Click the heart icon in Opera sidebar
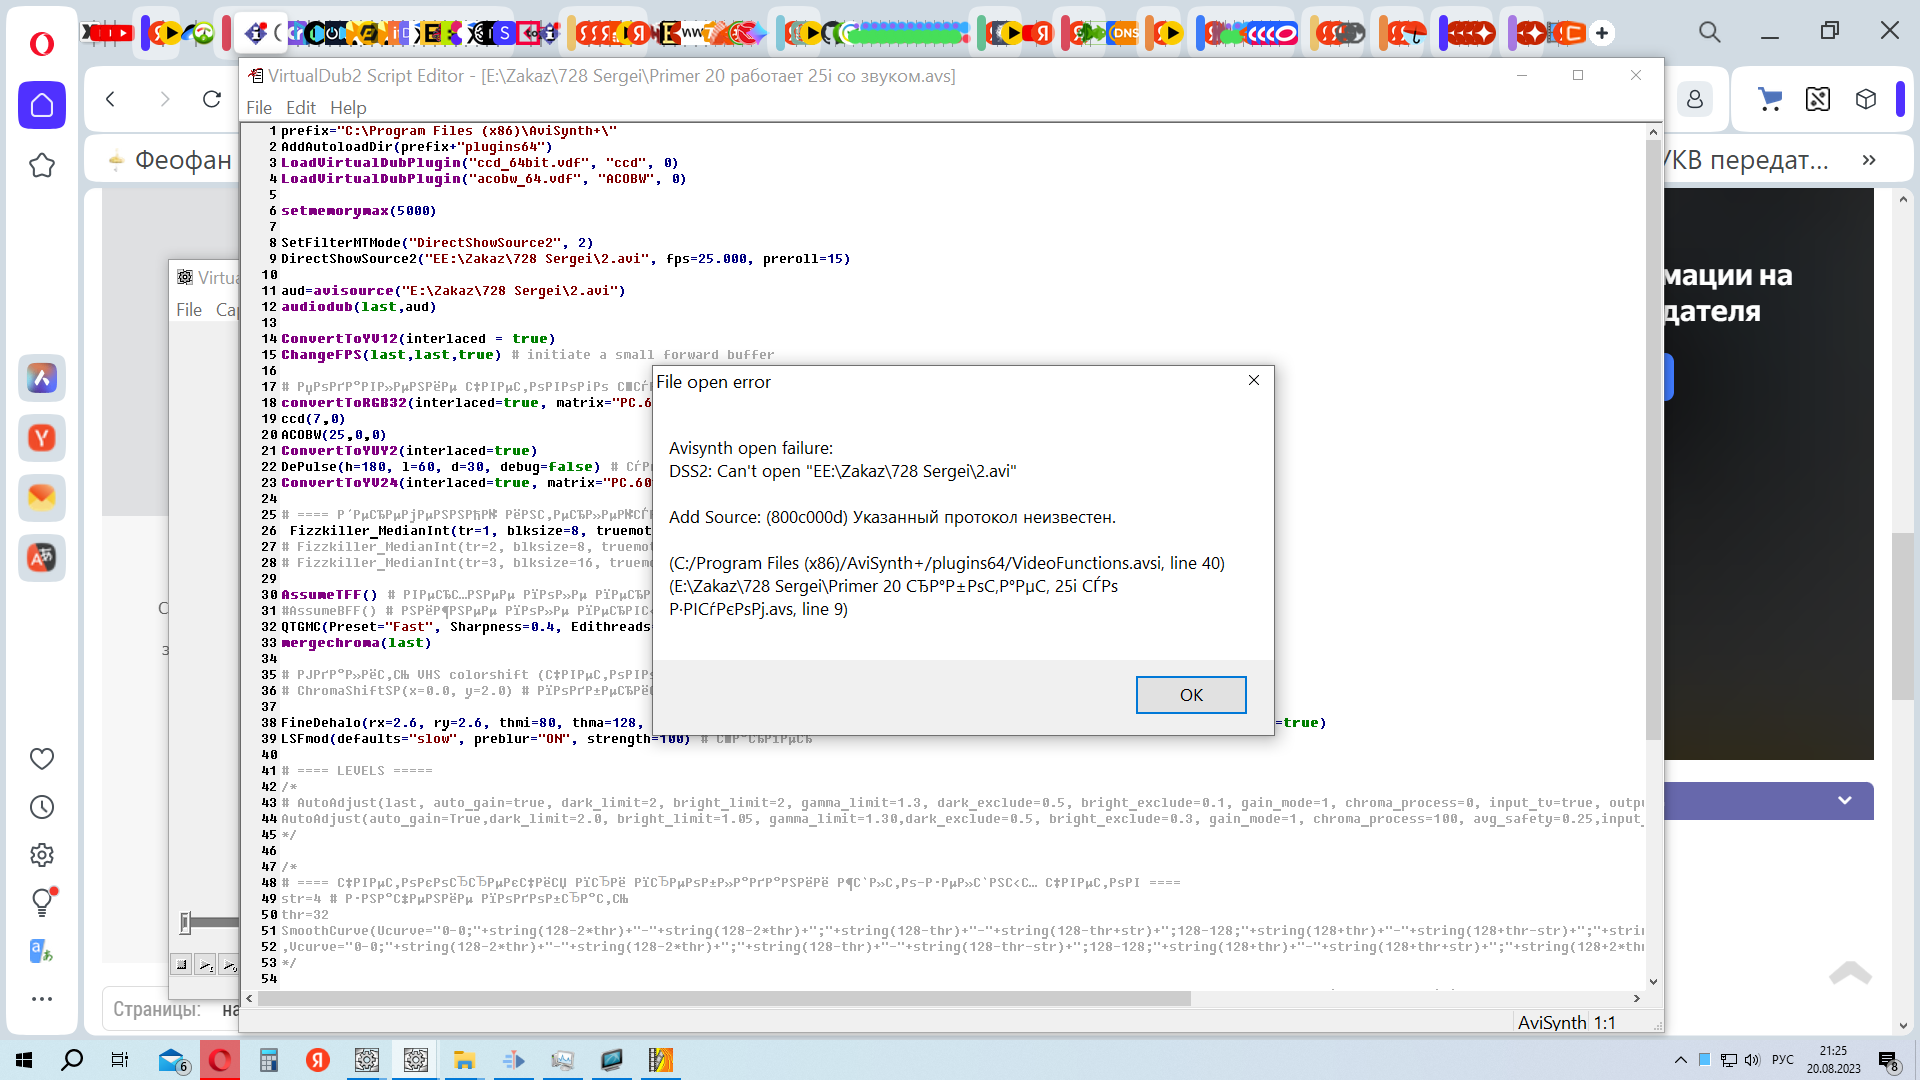Image resolution: width=1920 pixels, height=1080 pixels. [x=42, y=759]
